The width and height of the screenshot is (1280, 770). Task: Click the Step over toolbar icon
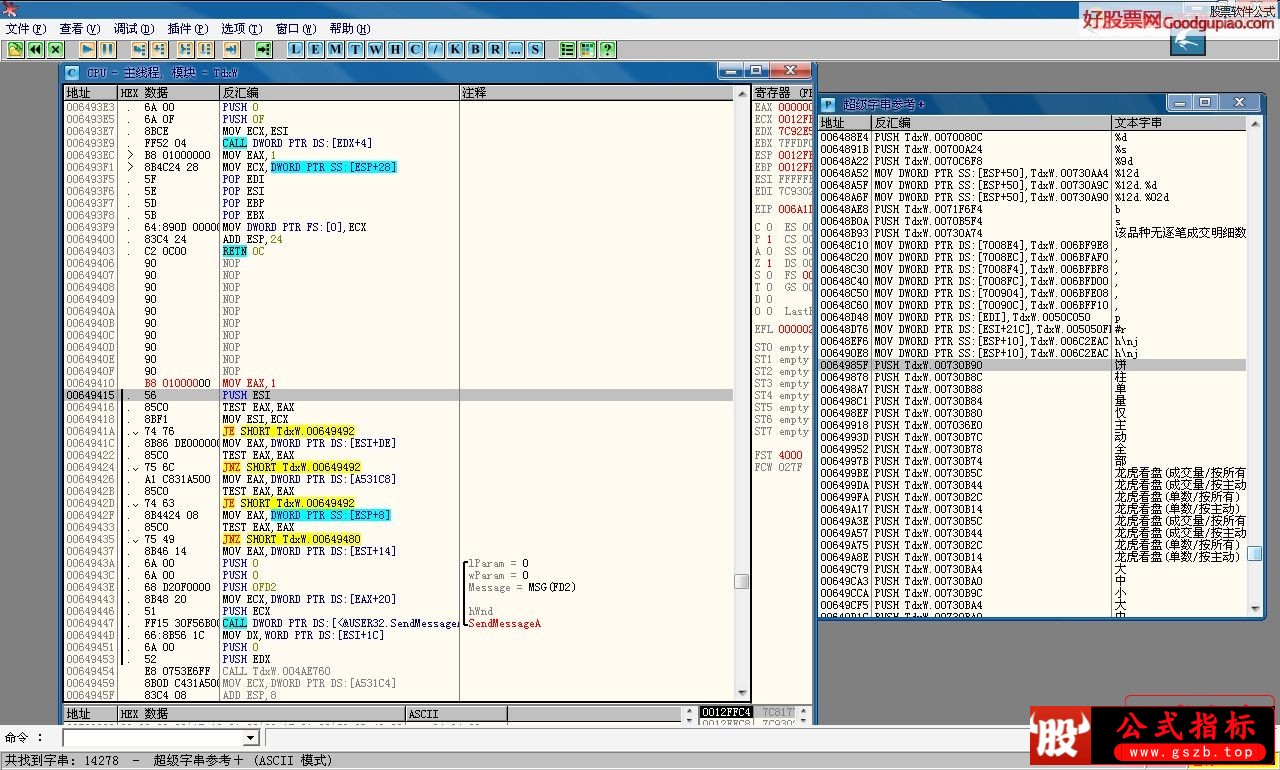click(x=158, y=49)
